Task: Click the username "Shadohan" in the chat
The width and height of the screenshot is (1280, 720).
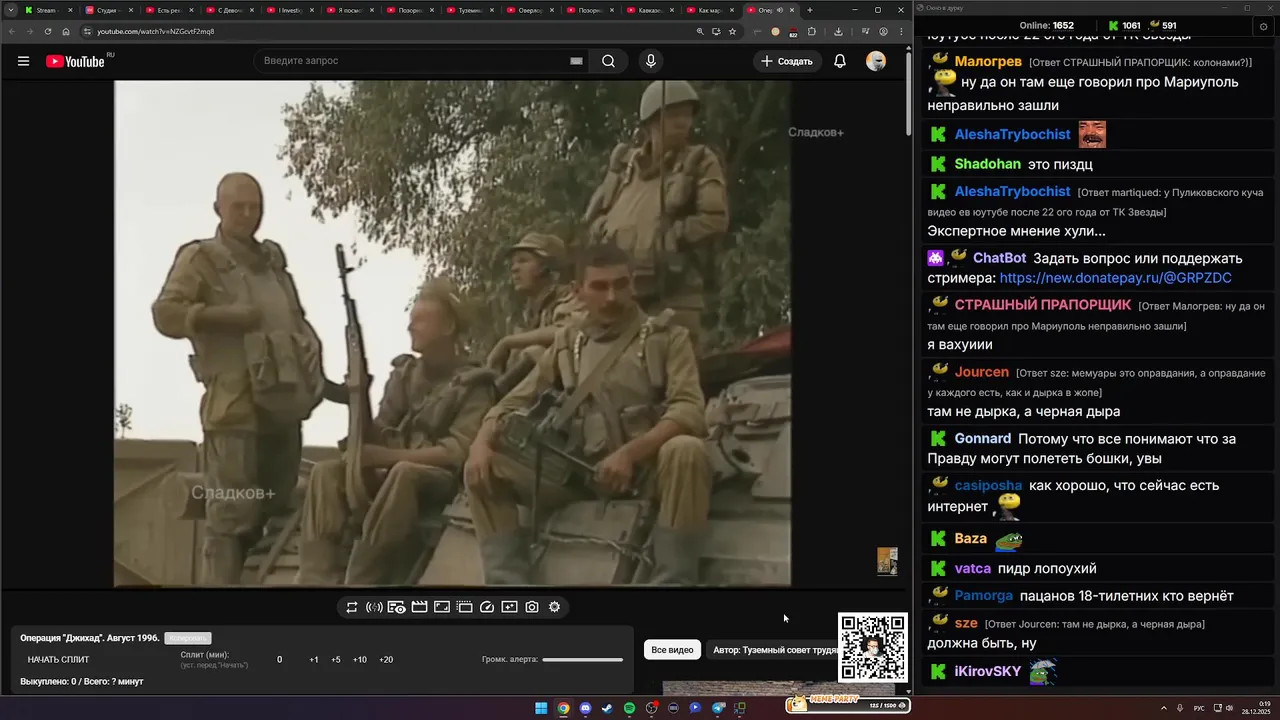Action: pyautogui.click(x=988, y=164)
